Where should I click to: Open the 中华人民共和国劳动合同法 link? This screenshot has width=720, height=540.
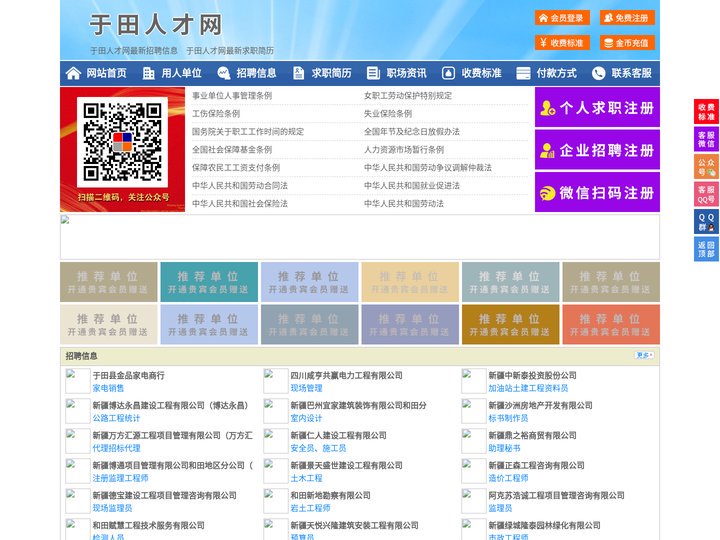click(x=240, y=186)
